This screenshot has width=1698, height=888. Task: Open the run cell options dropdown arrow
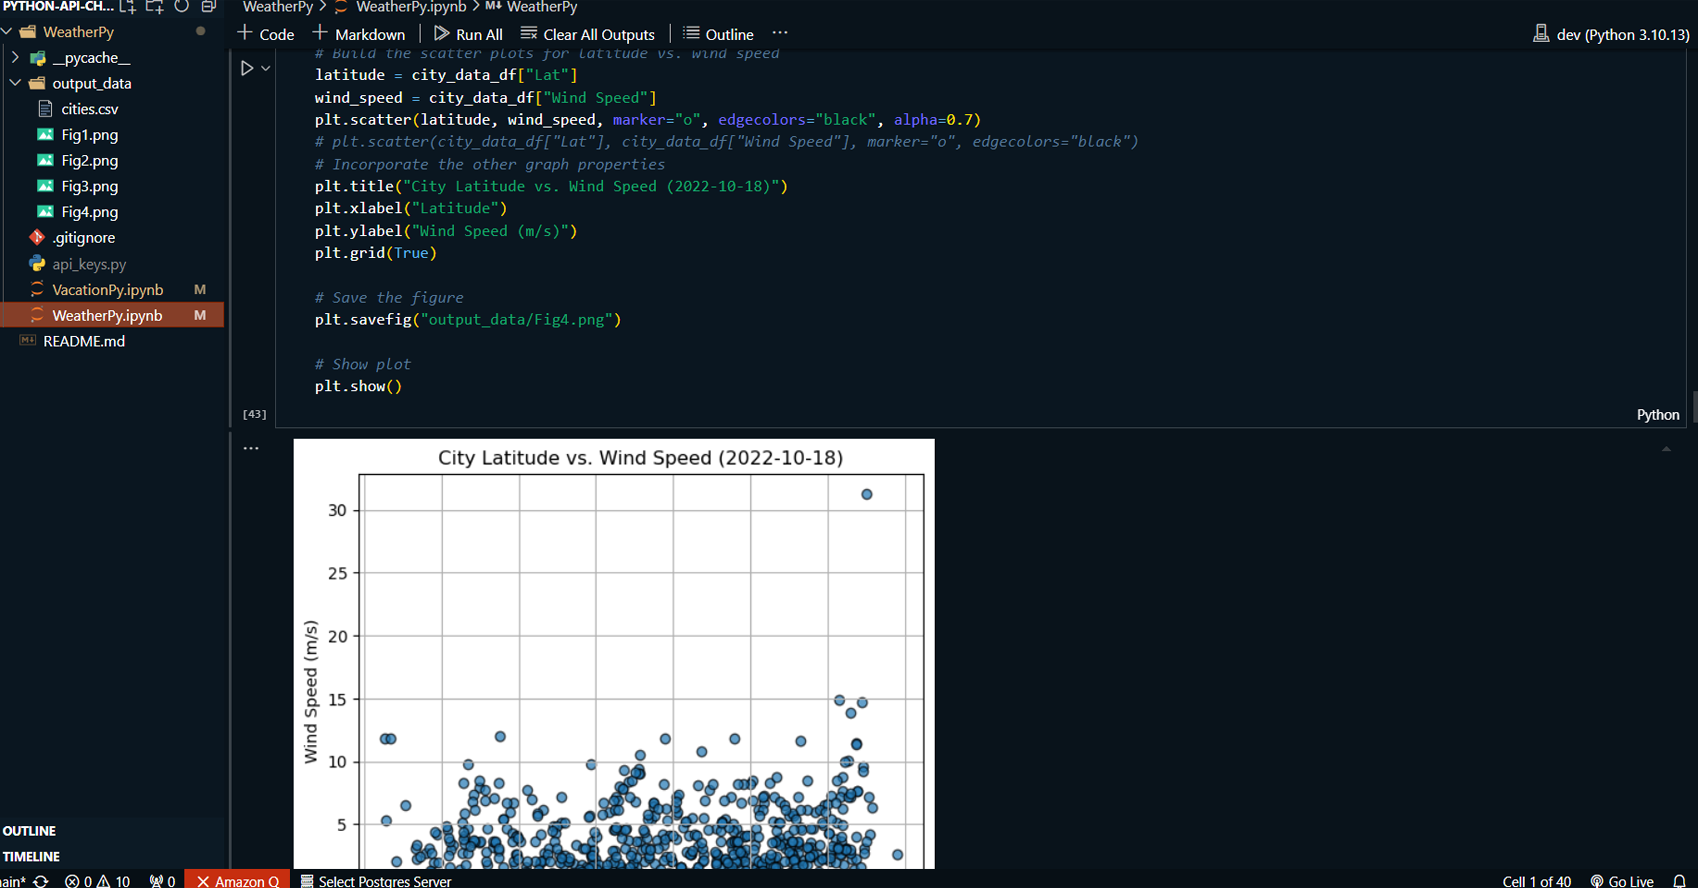[266, 68]
